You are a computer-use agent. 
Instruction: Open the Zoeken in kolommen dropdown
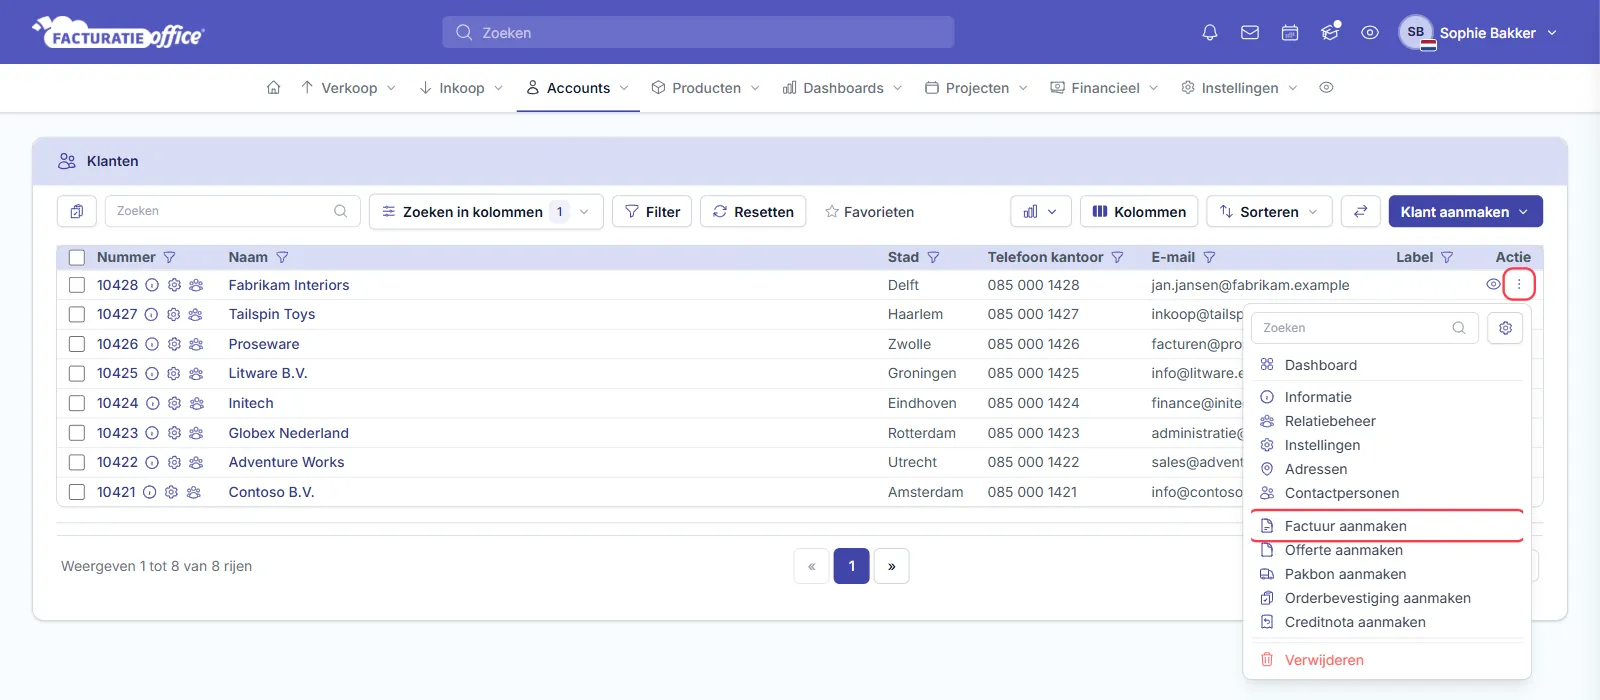(486, 211)
